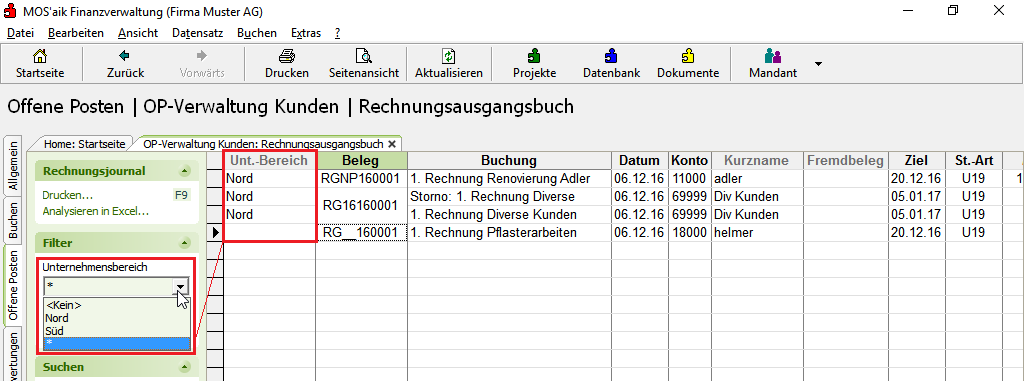Click the Kurzname column header
This screenshot has height=381, width=1024.
point(757,161)
